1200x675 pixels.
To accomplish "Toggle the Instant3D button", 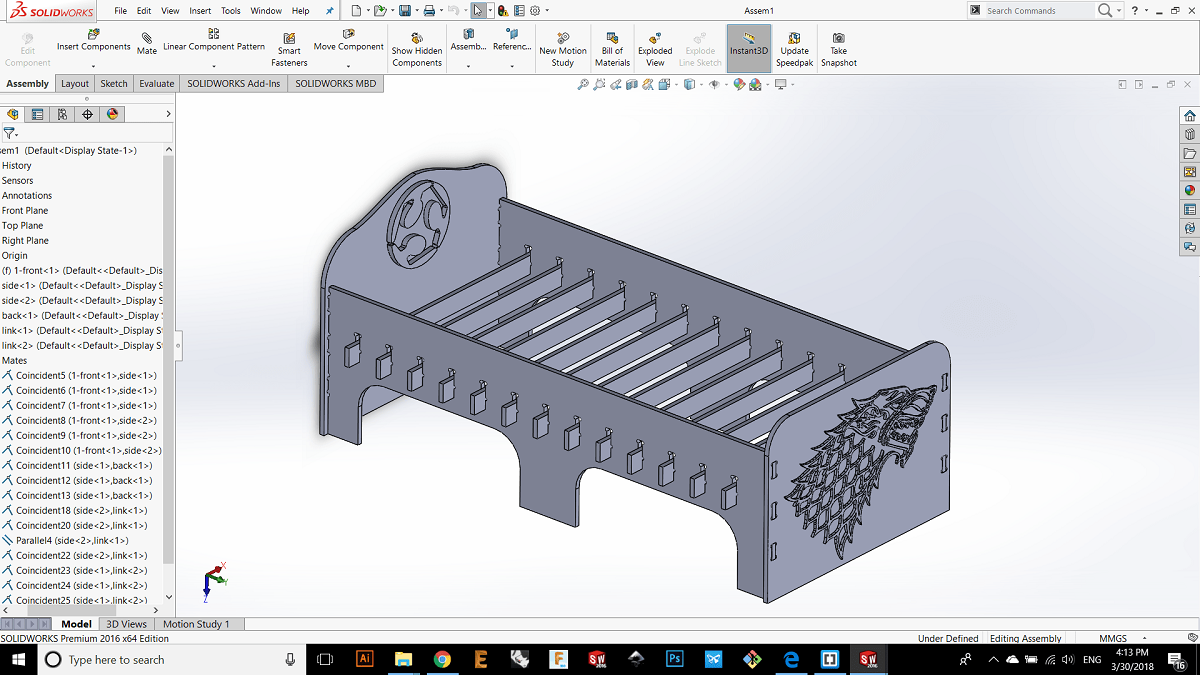I will pos(749,48).
